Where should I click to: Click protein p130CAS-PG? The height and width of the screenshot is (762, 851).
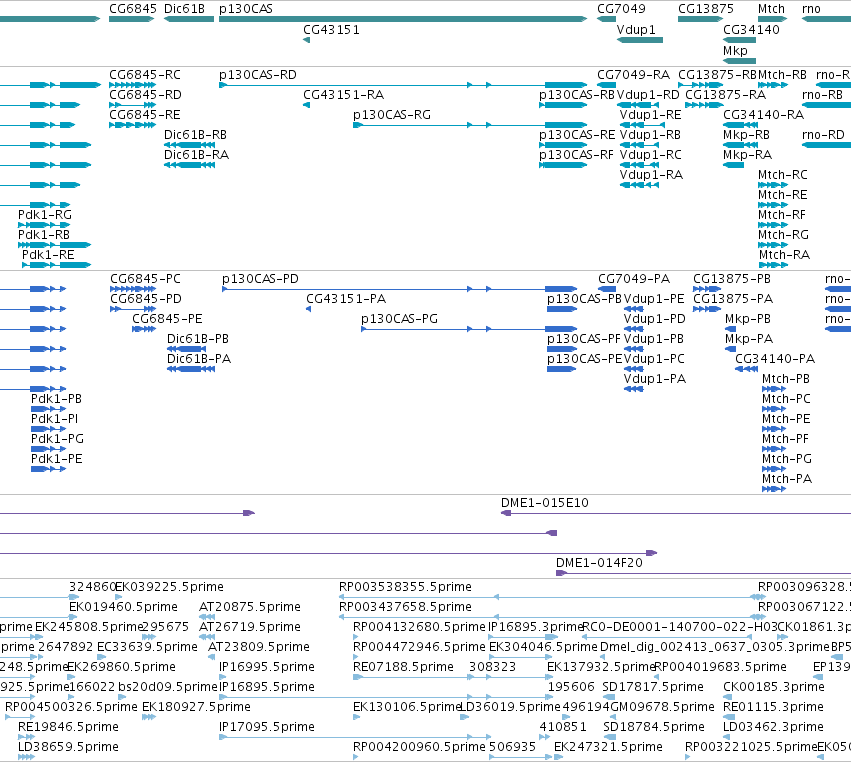[x=469, y=329]
